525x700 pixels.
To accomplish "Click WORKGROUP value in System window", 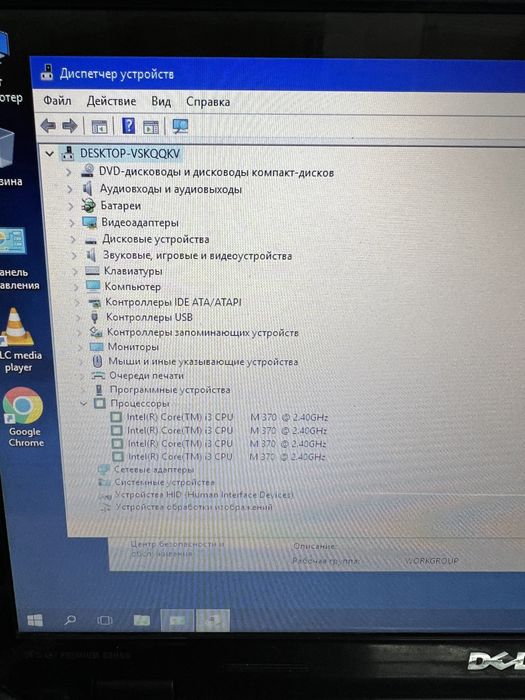I will 432,560.
